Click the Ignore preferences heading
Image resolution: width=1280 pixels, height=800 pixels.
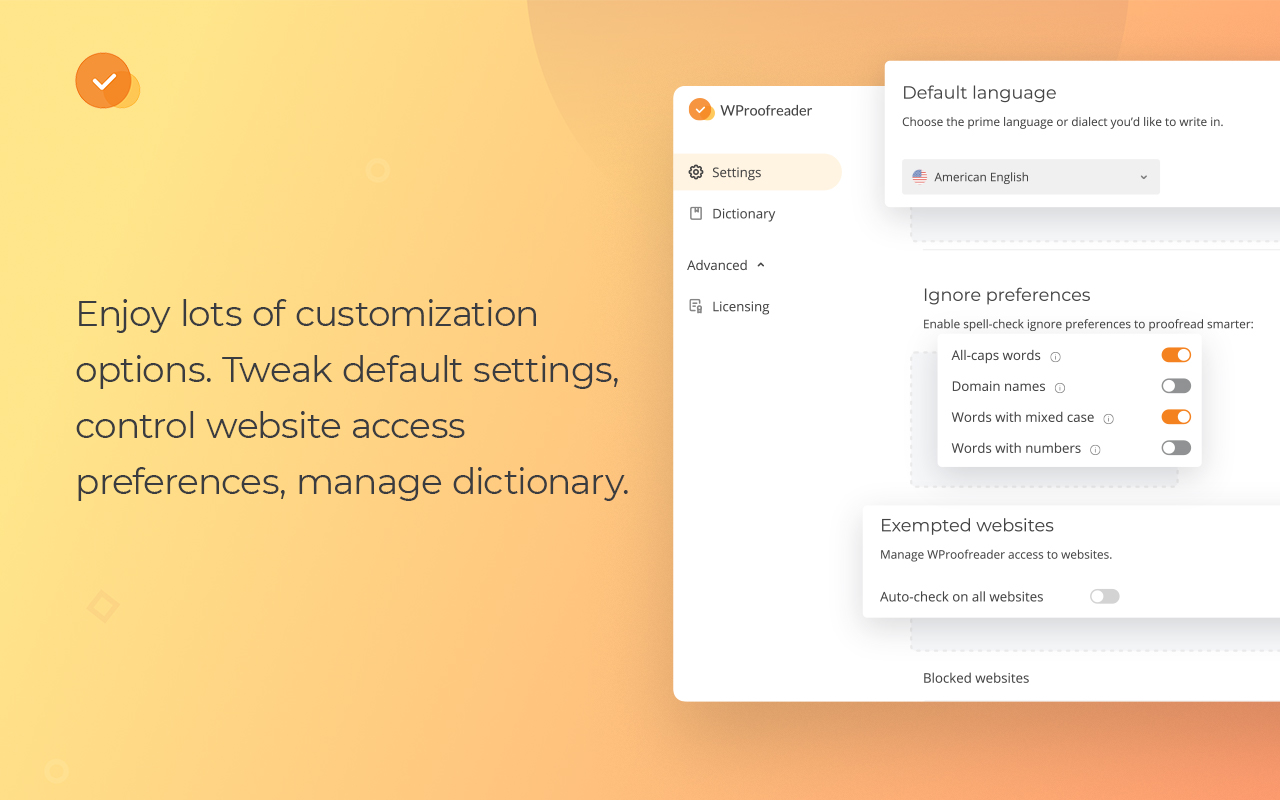point(1006,295)
